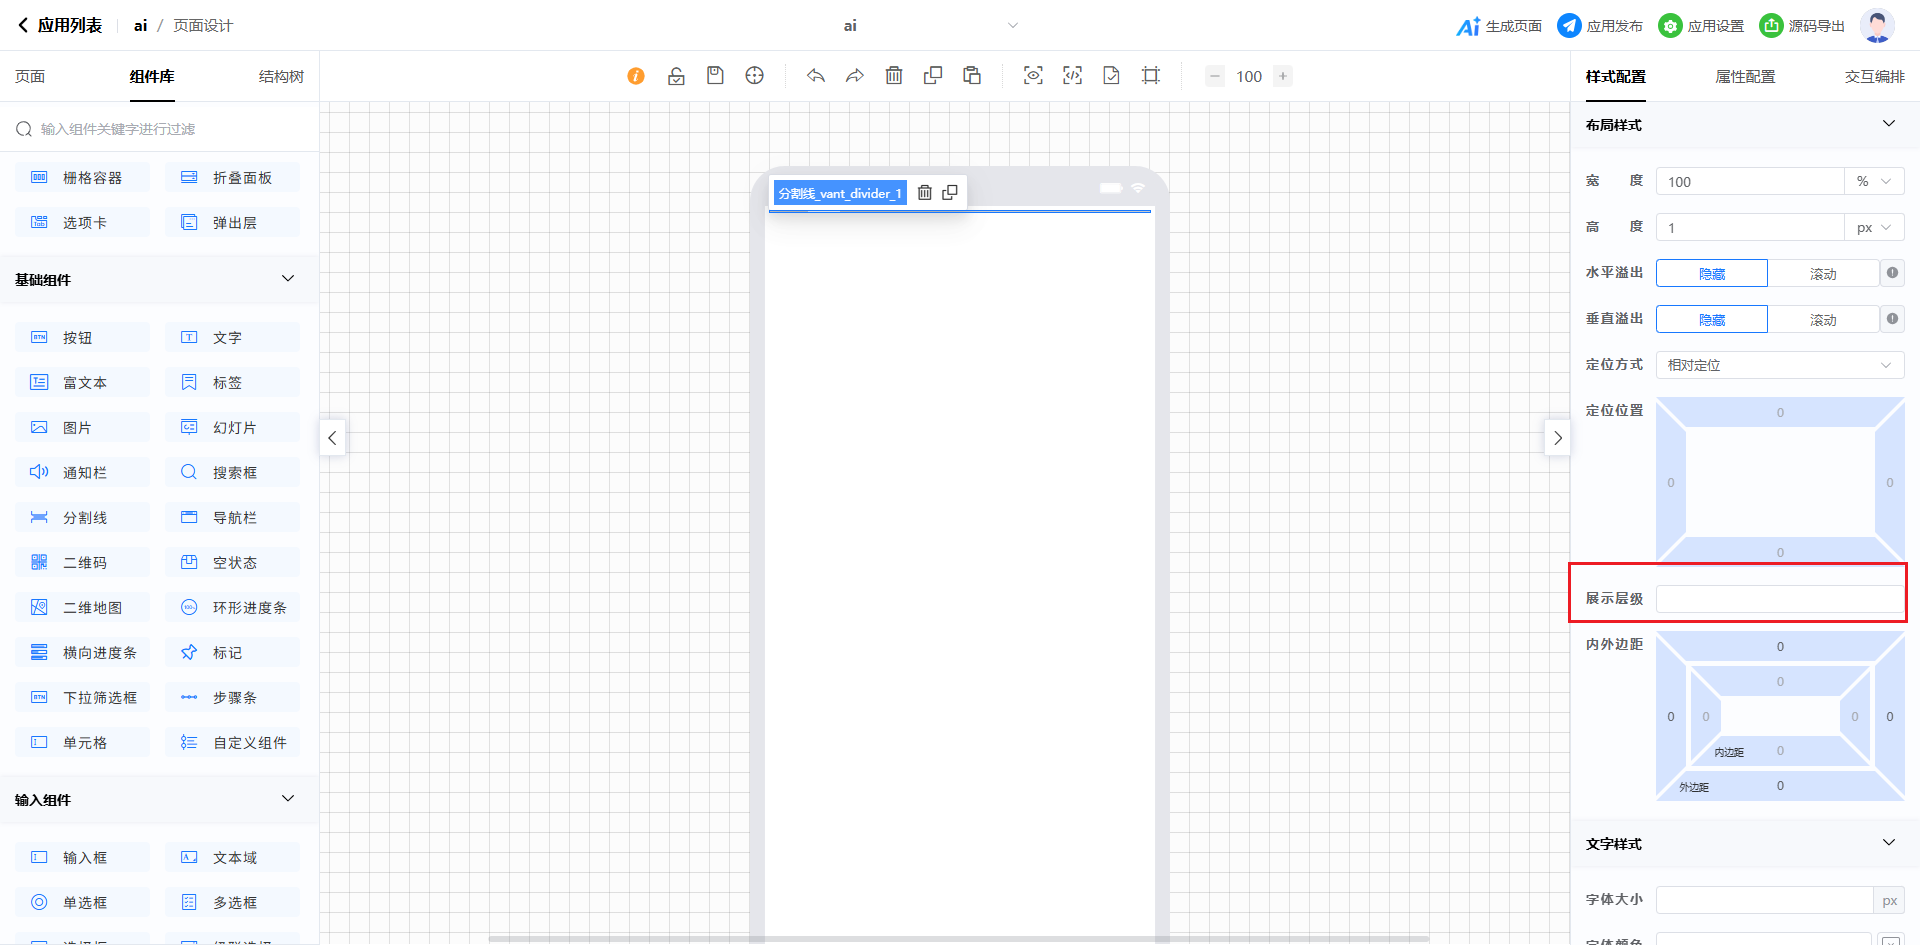Click the 源码导出 button
This screenshot has height=945, width=1920.
click(1802, 26)
